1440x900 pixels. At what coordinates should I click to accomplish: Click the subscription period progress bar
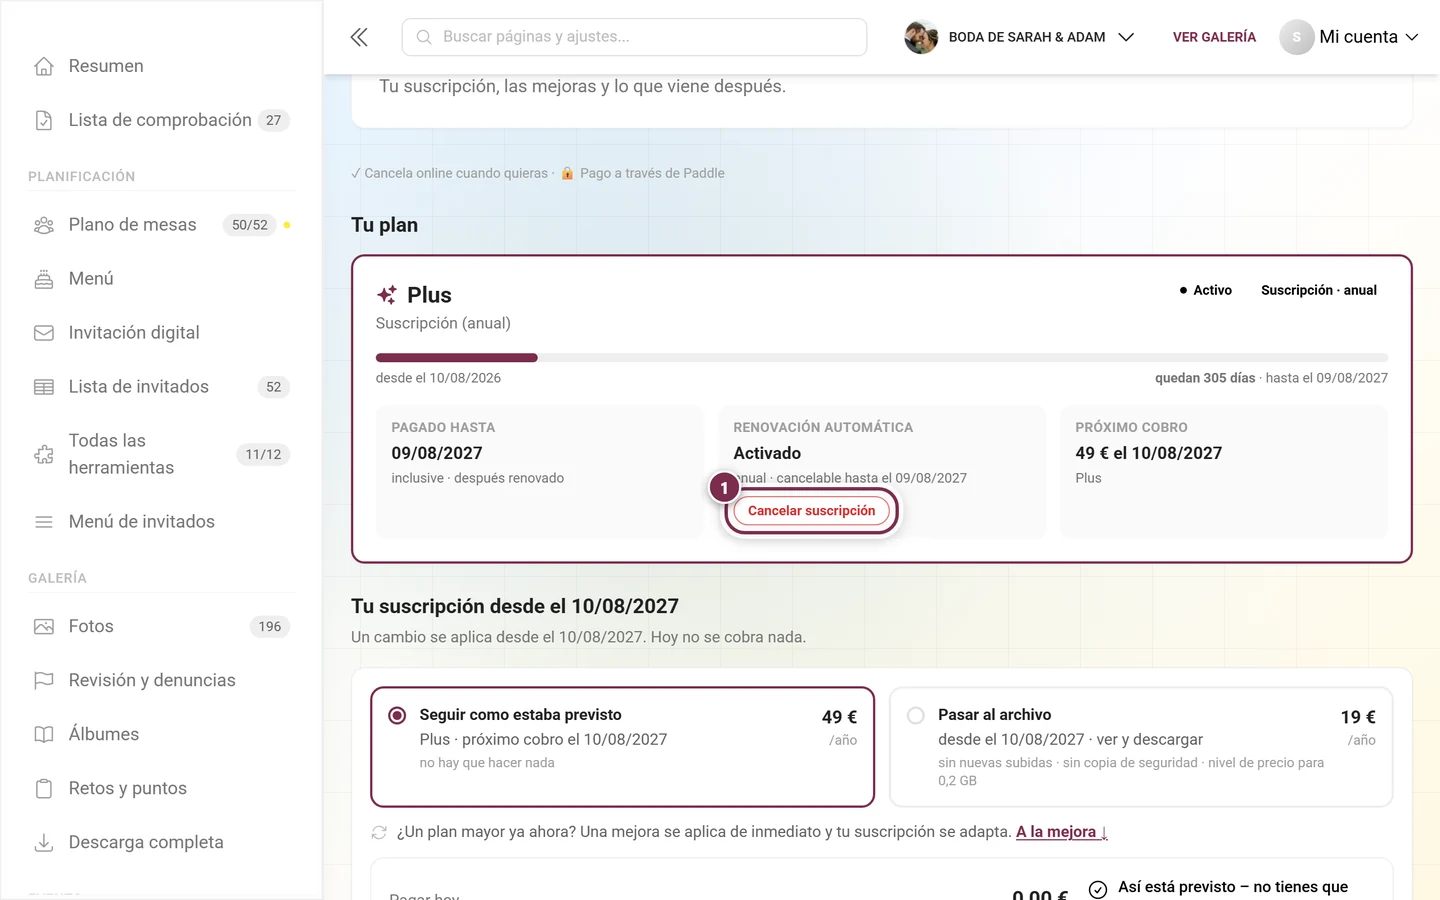[x=882, y=358]
